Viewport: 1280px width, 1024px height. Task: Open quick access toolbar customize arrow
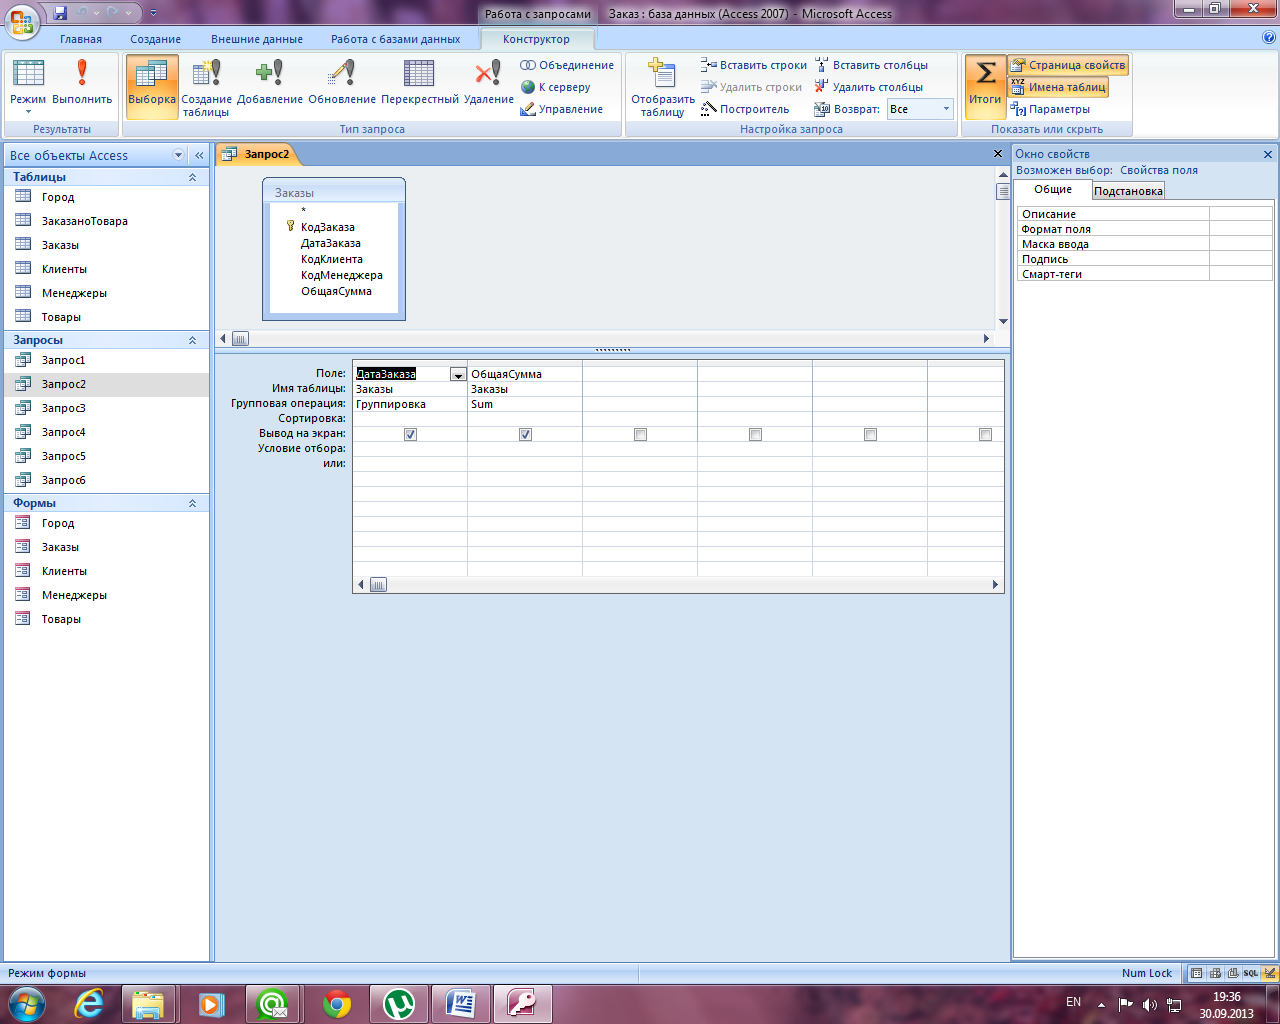coord(153,13)
